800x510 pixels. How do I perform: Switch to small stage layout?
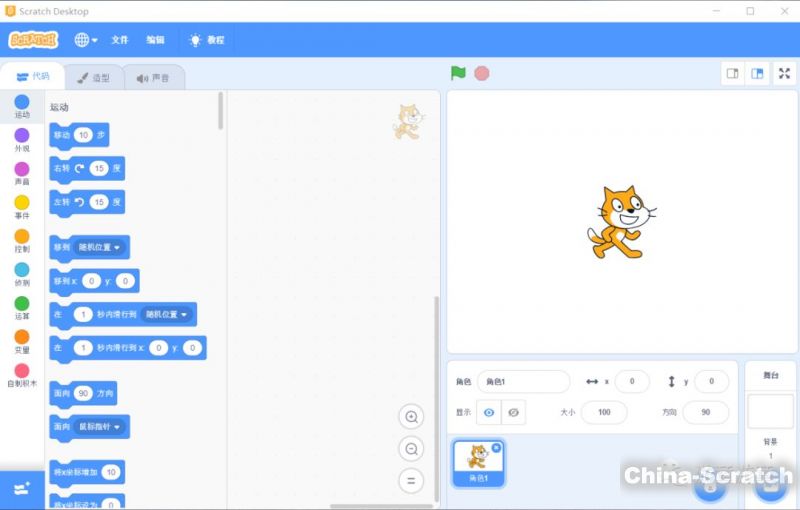pos(733,73)
